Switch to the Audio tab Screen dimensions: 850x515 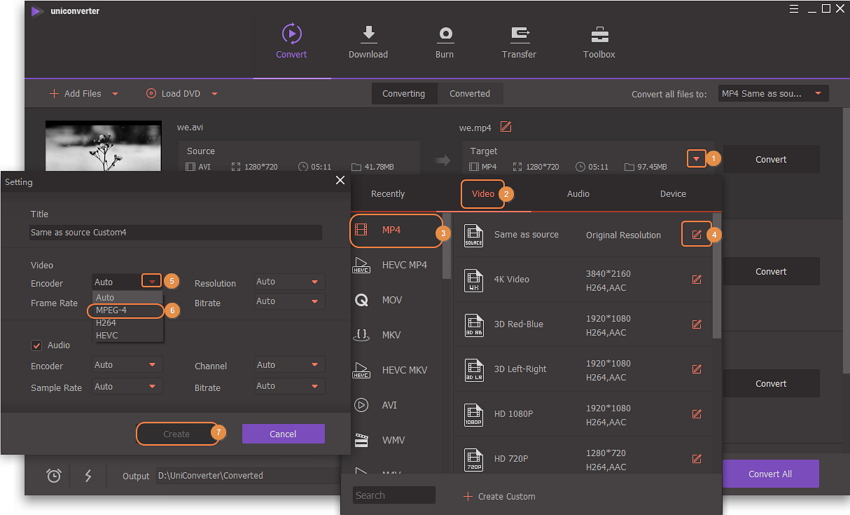(578, 194)
